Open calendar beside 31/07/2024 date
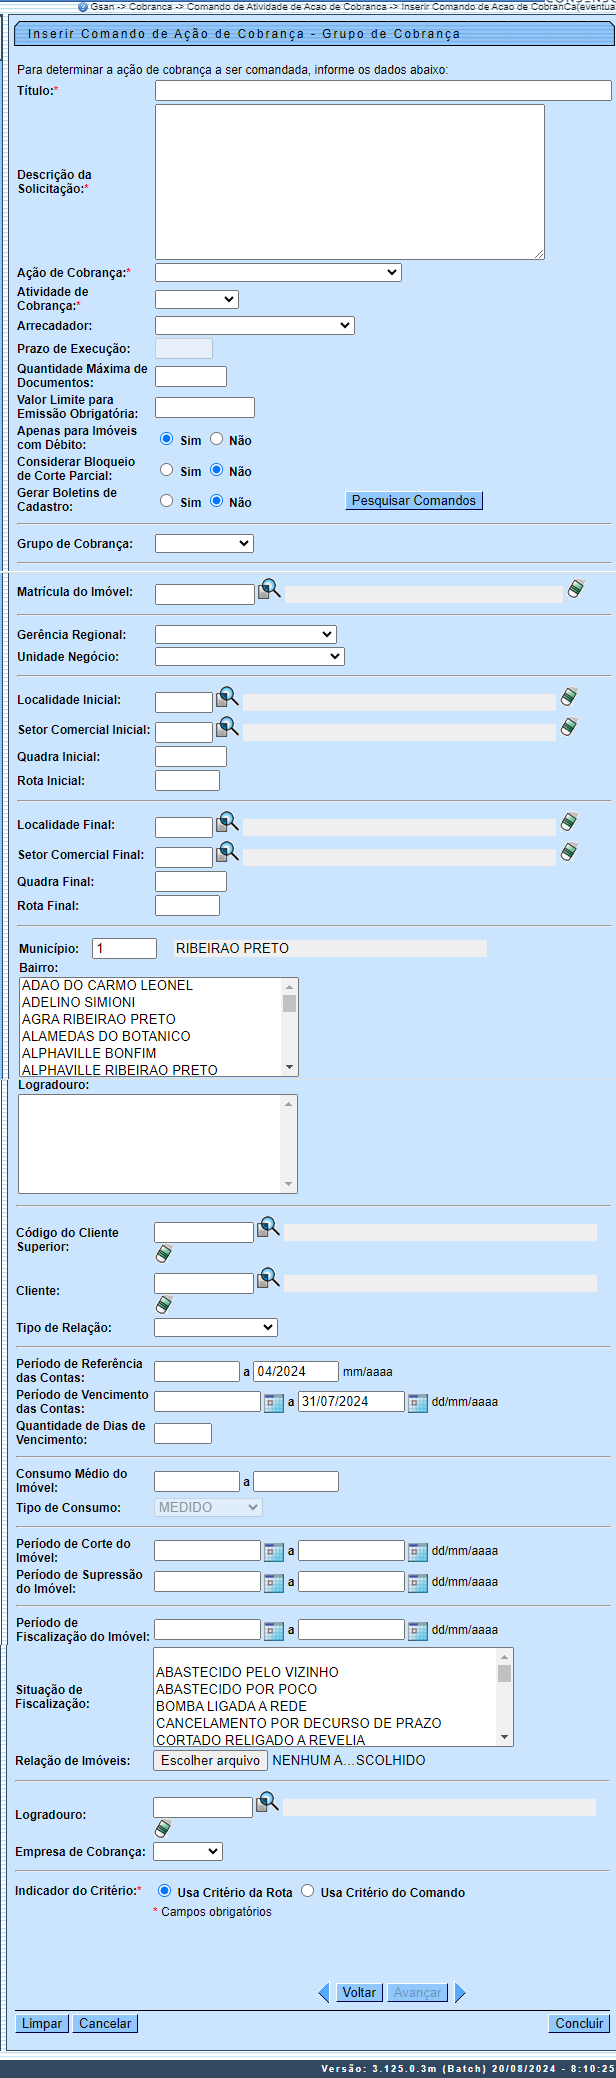 pyautogui.click(x=418, y=1403)
